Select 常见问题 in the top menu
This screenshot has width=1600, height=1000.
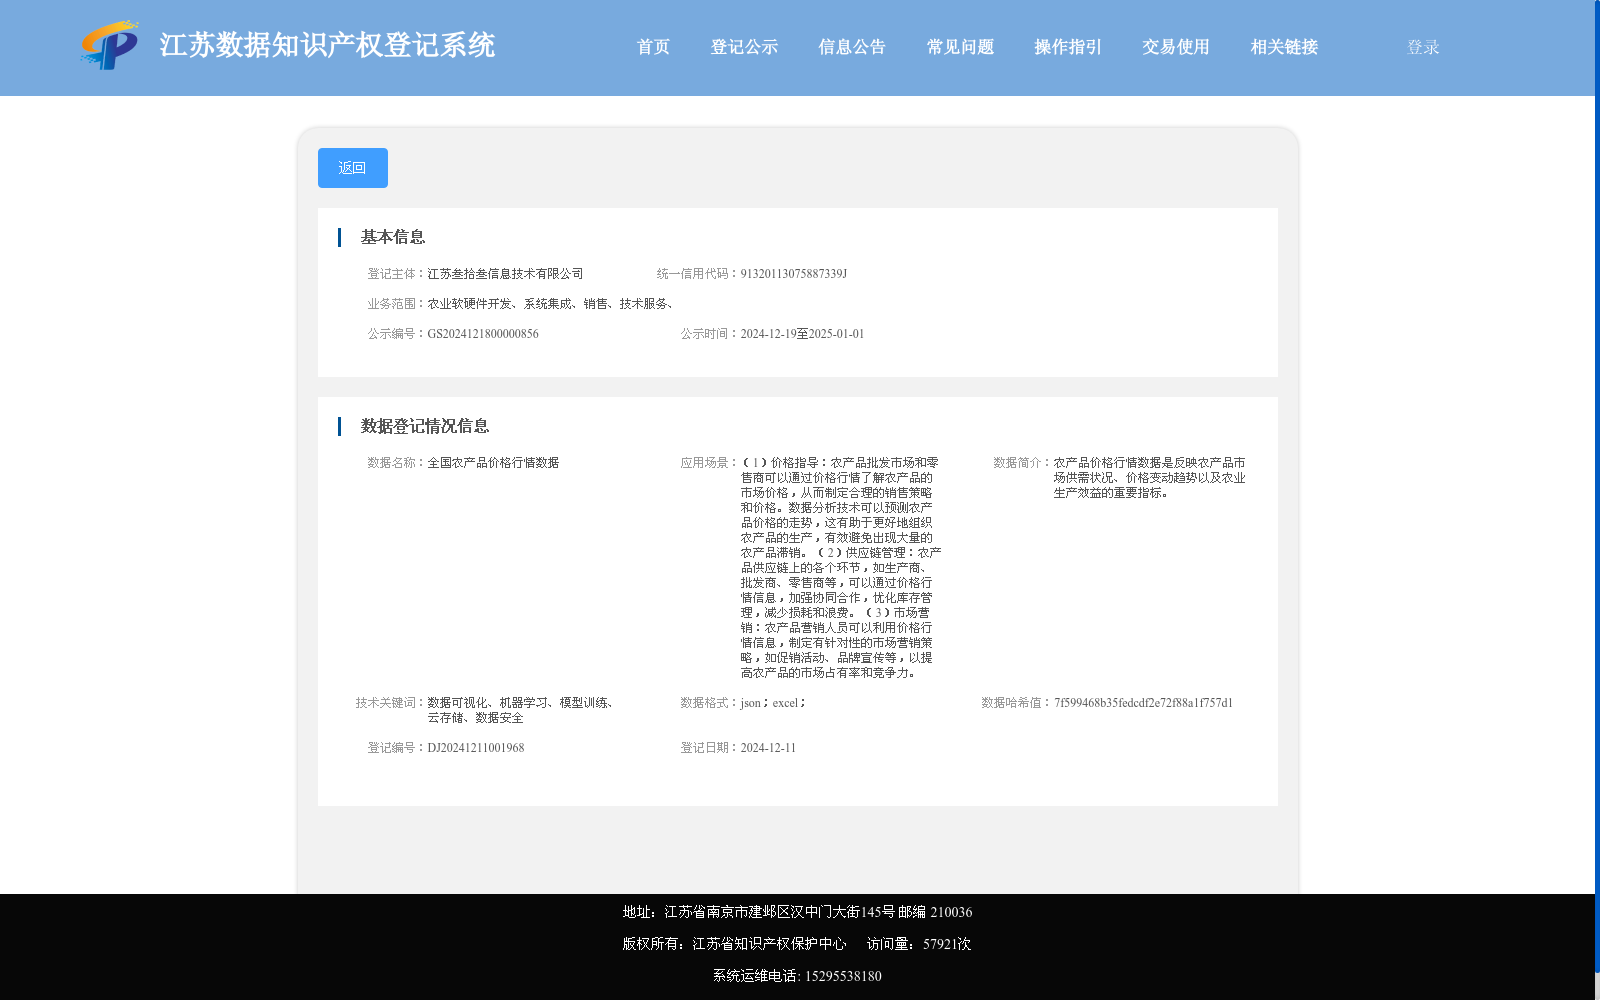(x=960, y=47)
